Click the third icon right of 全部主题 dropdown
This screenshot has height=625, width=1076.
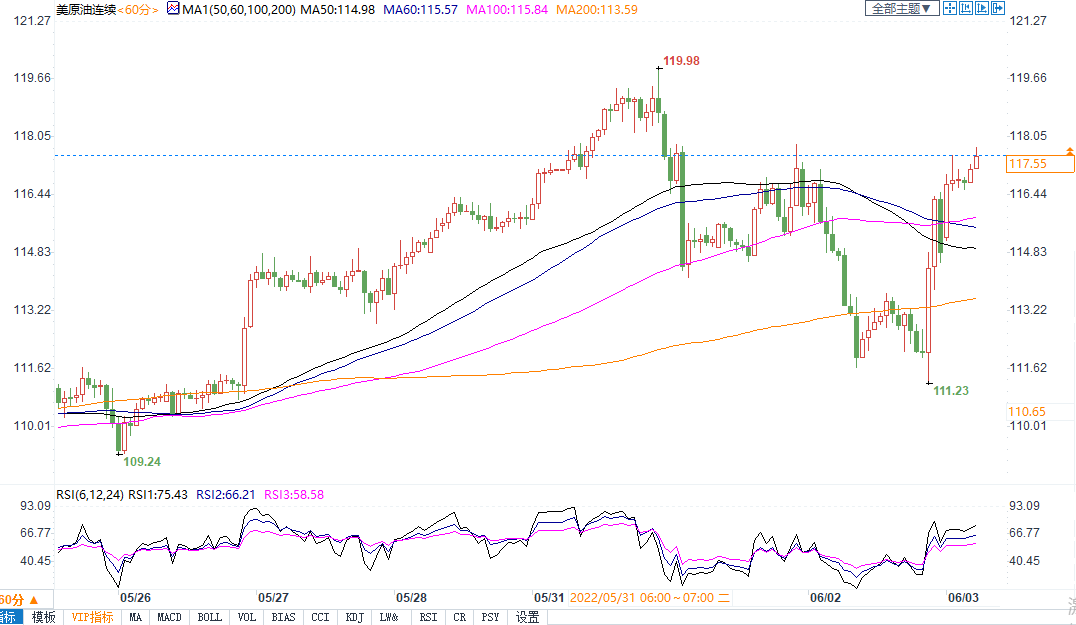(982, 9)
